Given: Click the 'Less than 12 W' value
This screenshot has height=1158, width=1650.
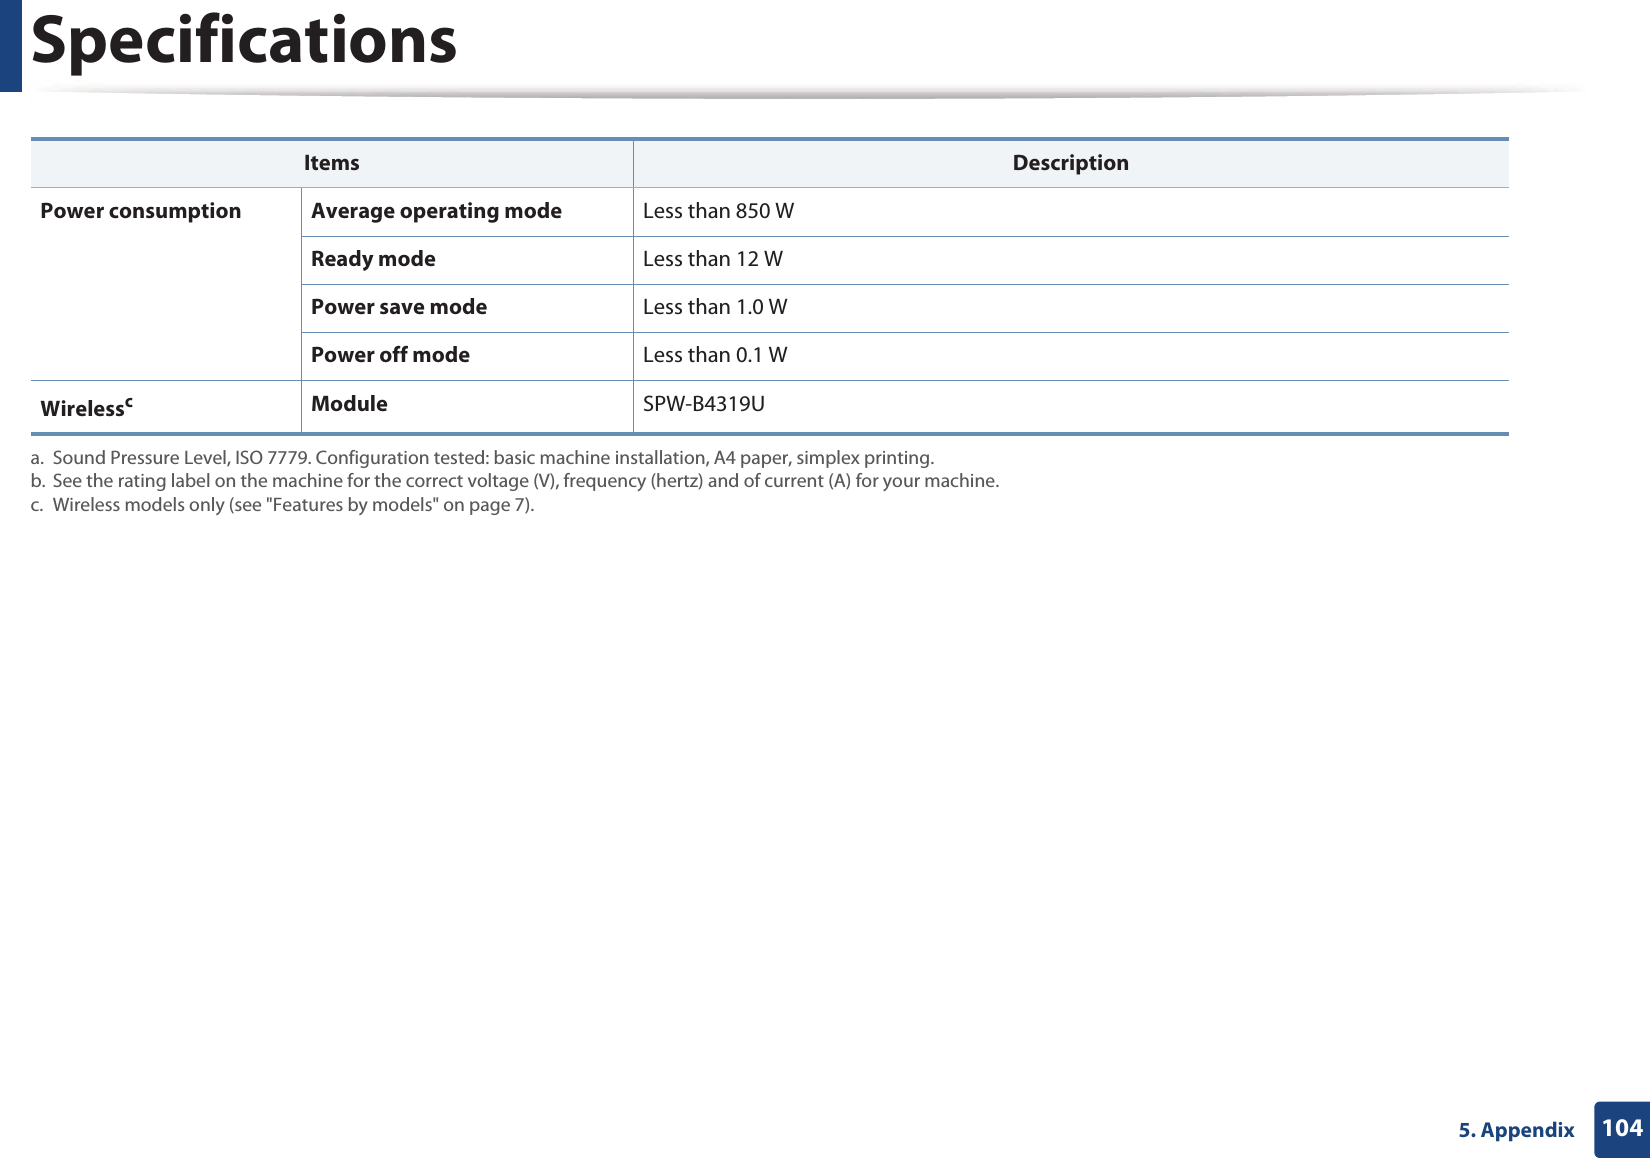Looking at the screenshot, I should [713, 259].
